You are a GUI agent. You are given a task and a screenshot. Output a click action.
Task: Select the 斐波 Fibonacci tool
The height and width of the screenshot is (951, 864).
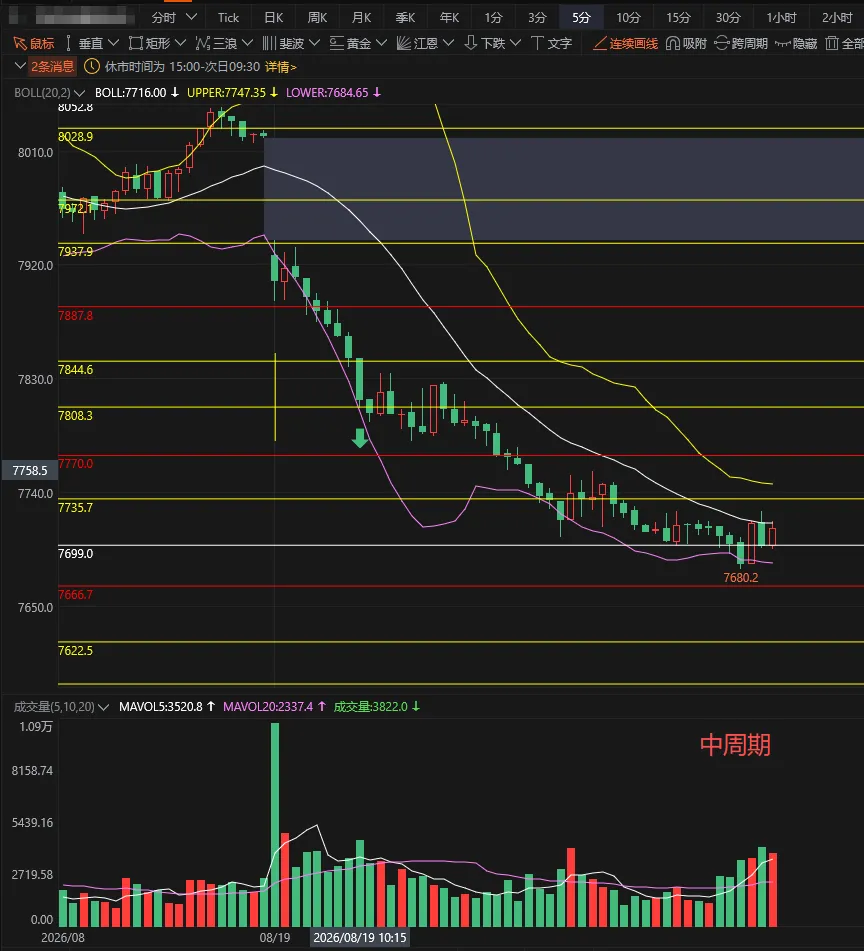point(283,44)
